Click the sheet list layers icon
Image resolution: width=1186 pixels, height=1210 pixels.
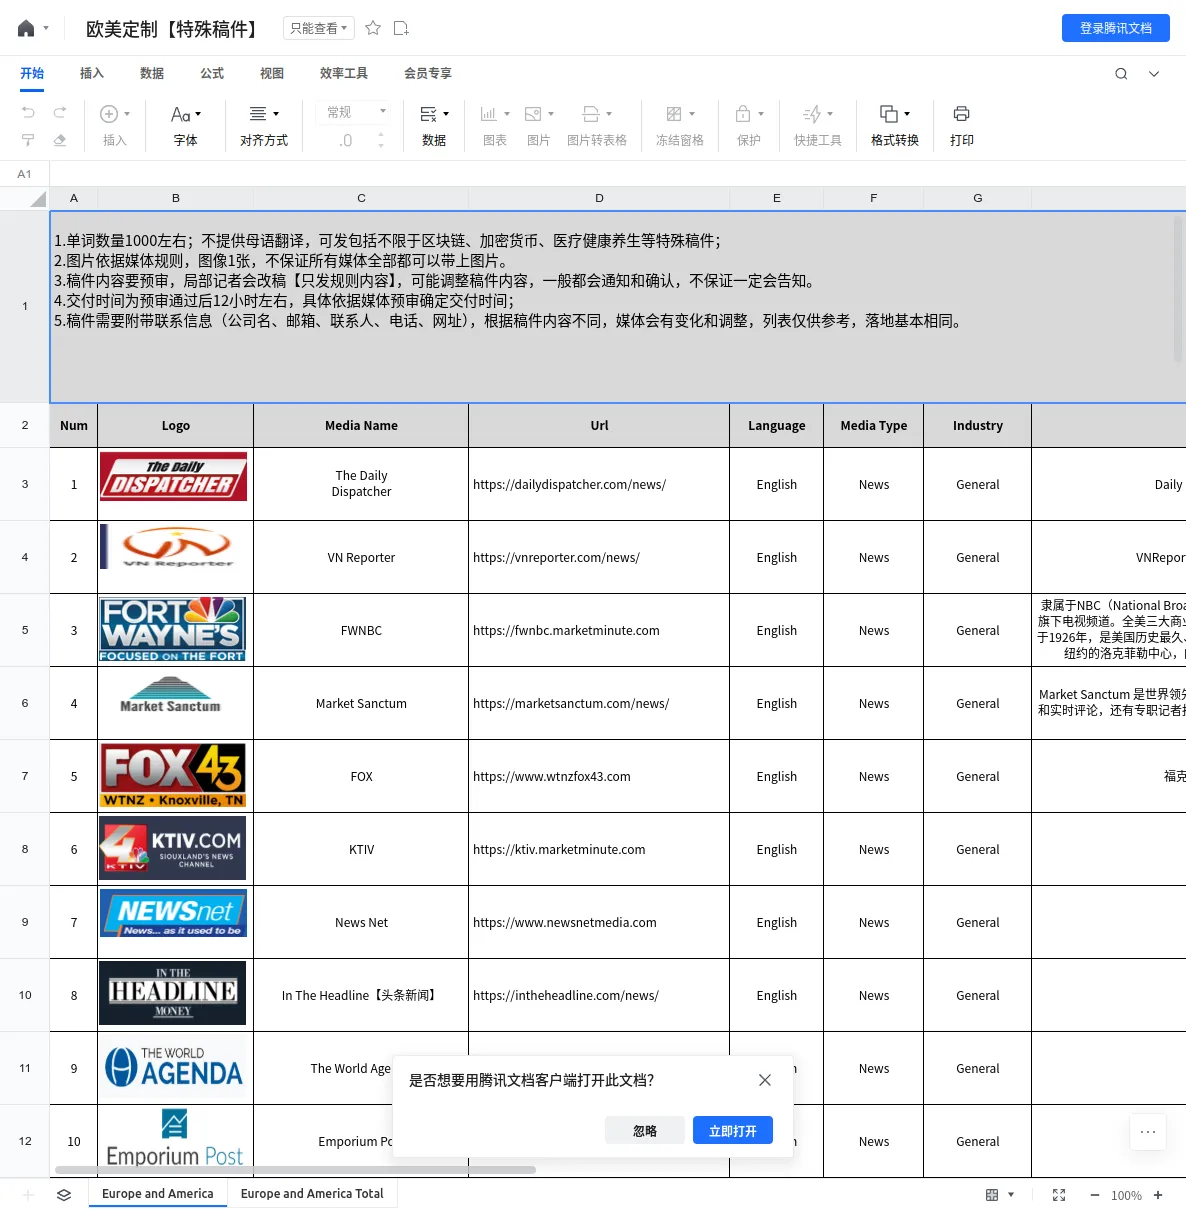pos(64,1195)
